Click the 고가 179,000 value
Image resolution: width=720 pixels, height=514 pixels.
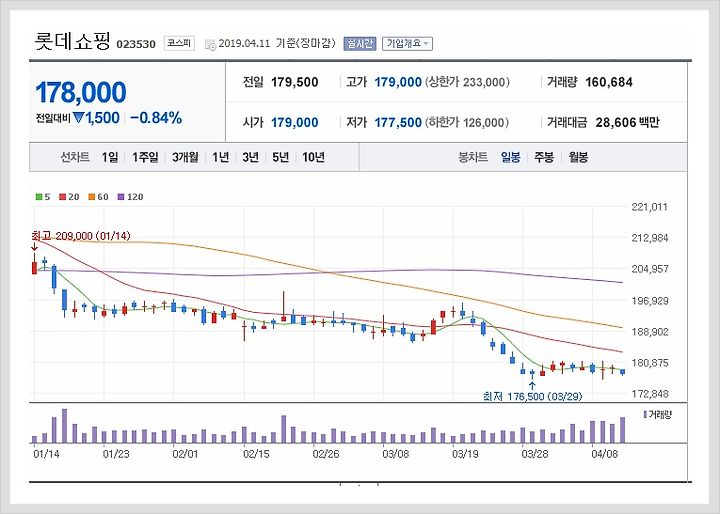coord(398,82)
